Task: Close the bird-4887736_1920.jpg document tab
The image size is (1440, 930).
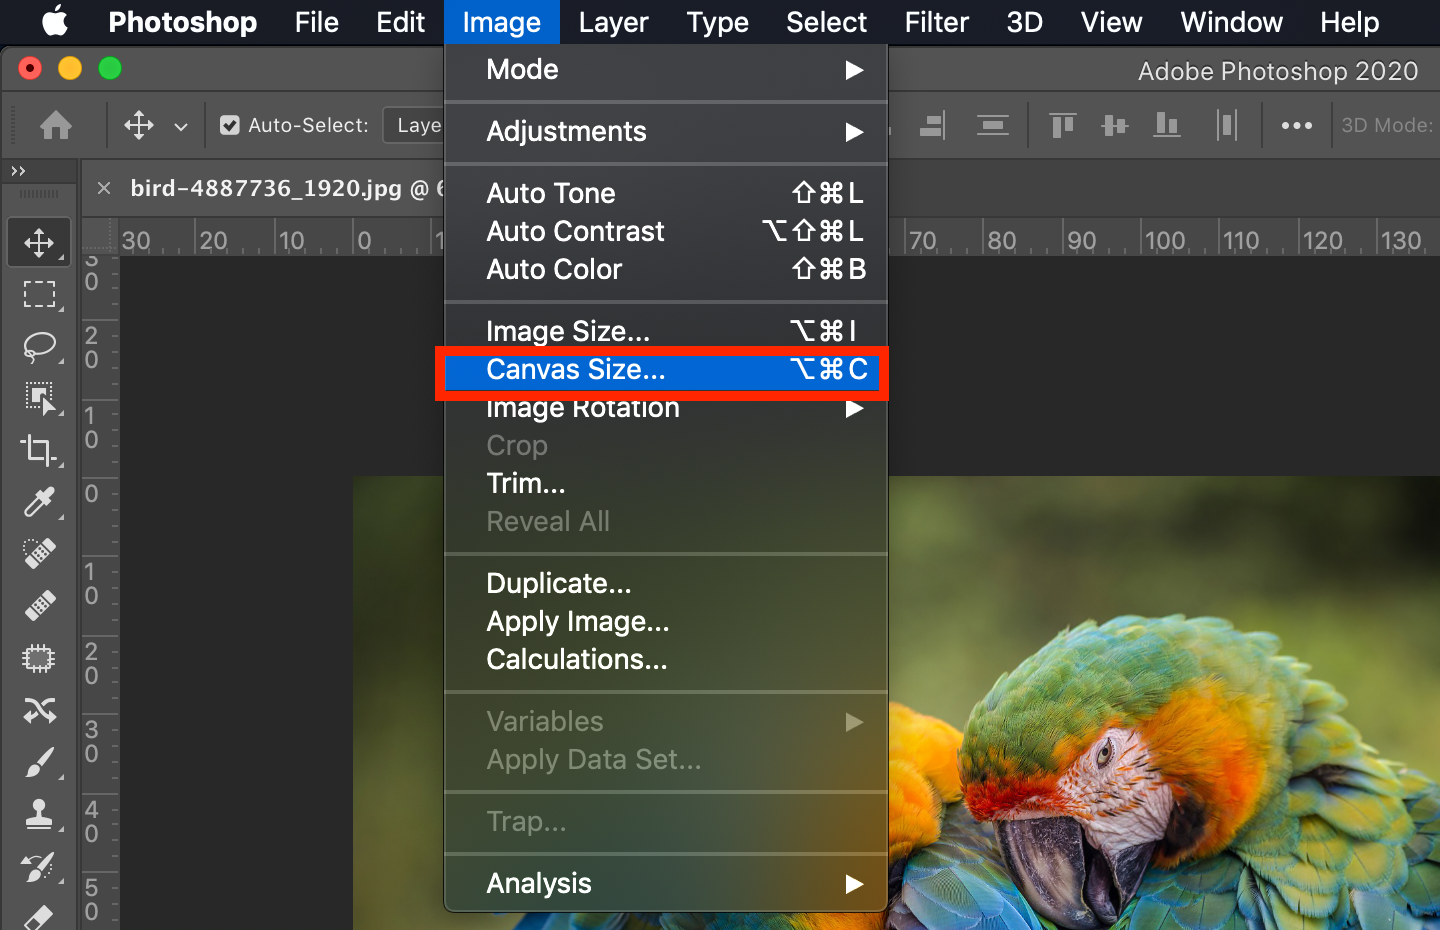Action: point(104,188)
